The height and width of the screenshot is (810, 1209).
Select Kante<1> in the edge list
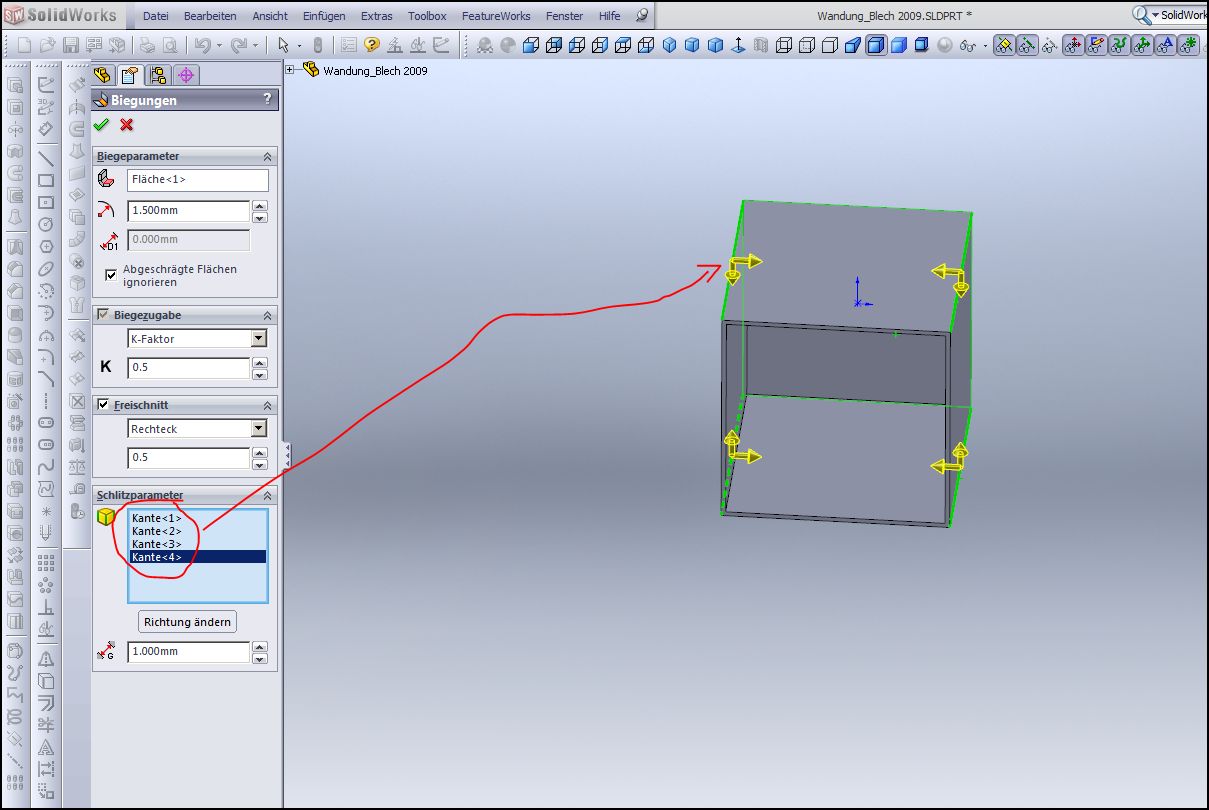coord(198,518)
